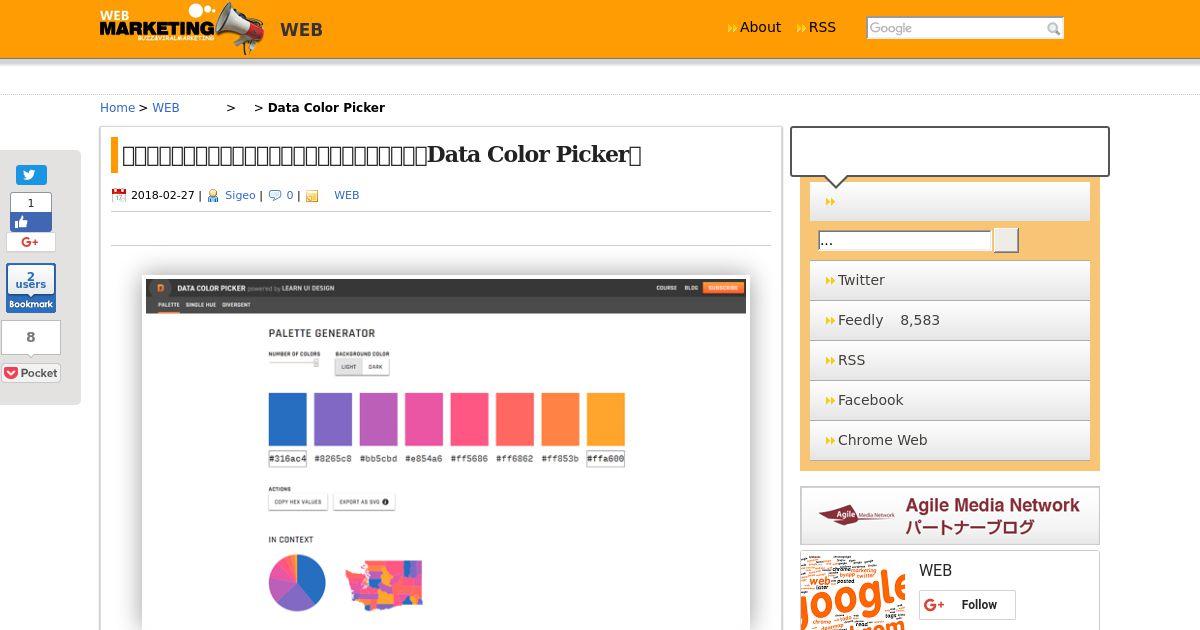Screen dimensions: 1200x630
Task: Click the pie chart in the In Context section
Action: point(297,582)
